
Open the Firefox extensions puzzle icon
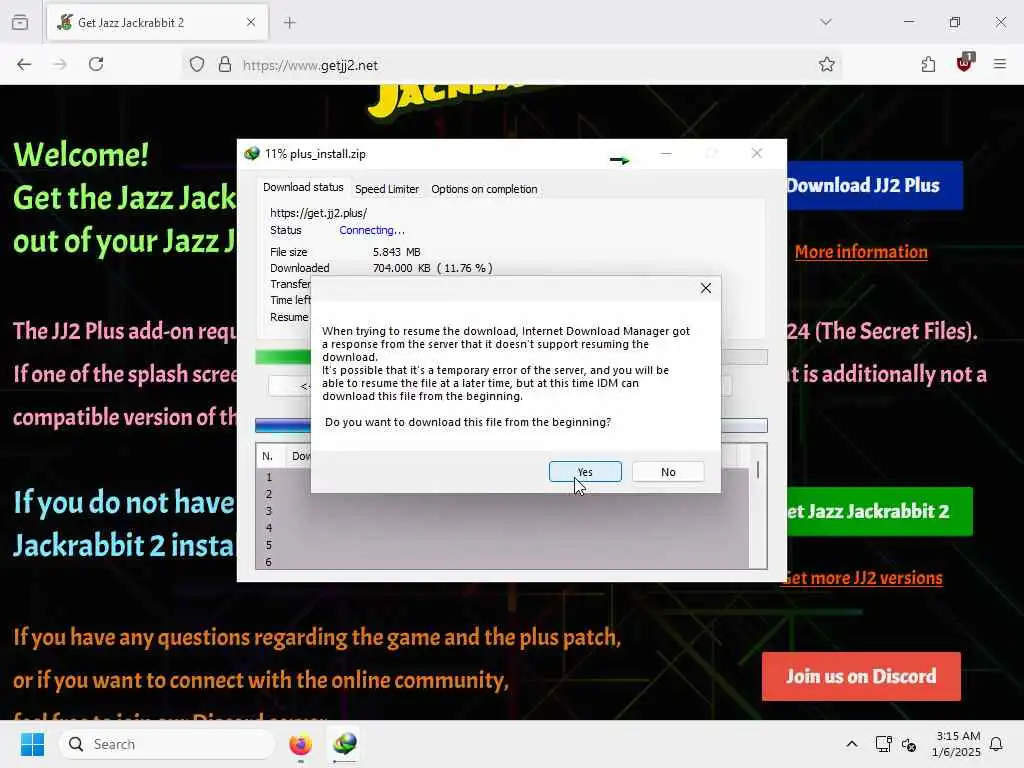click(928, 64)
